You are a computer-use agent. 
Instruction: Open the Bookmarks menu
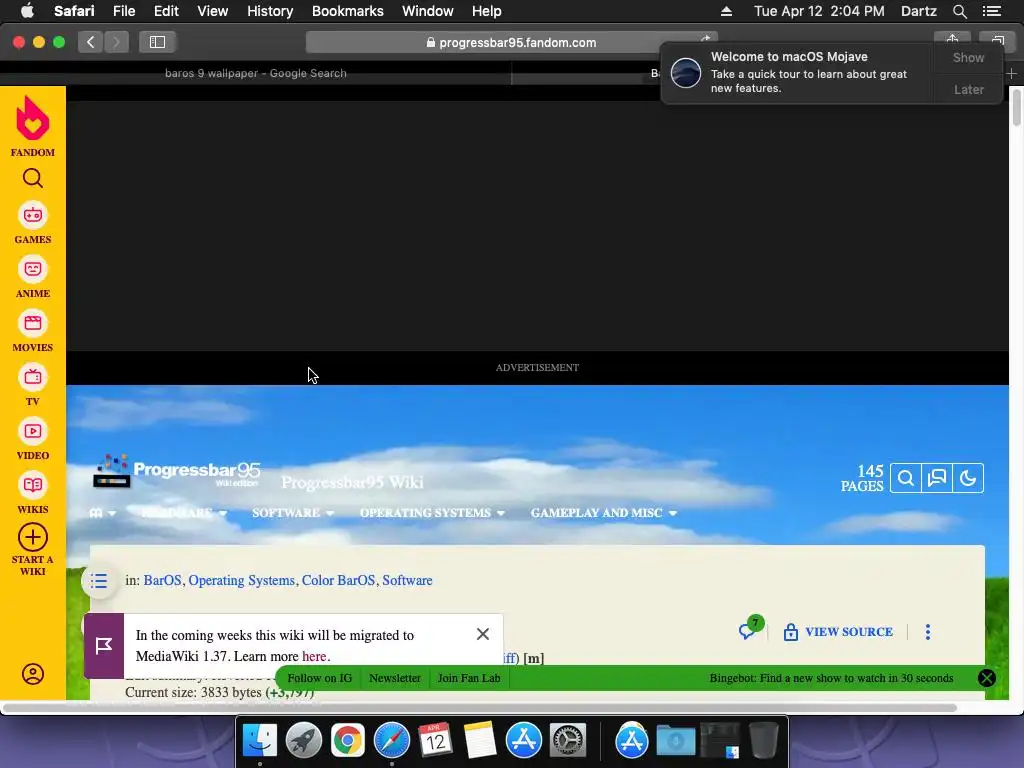coord(347,11)
